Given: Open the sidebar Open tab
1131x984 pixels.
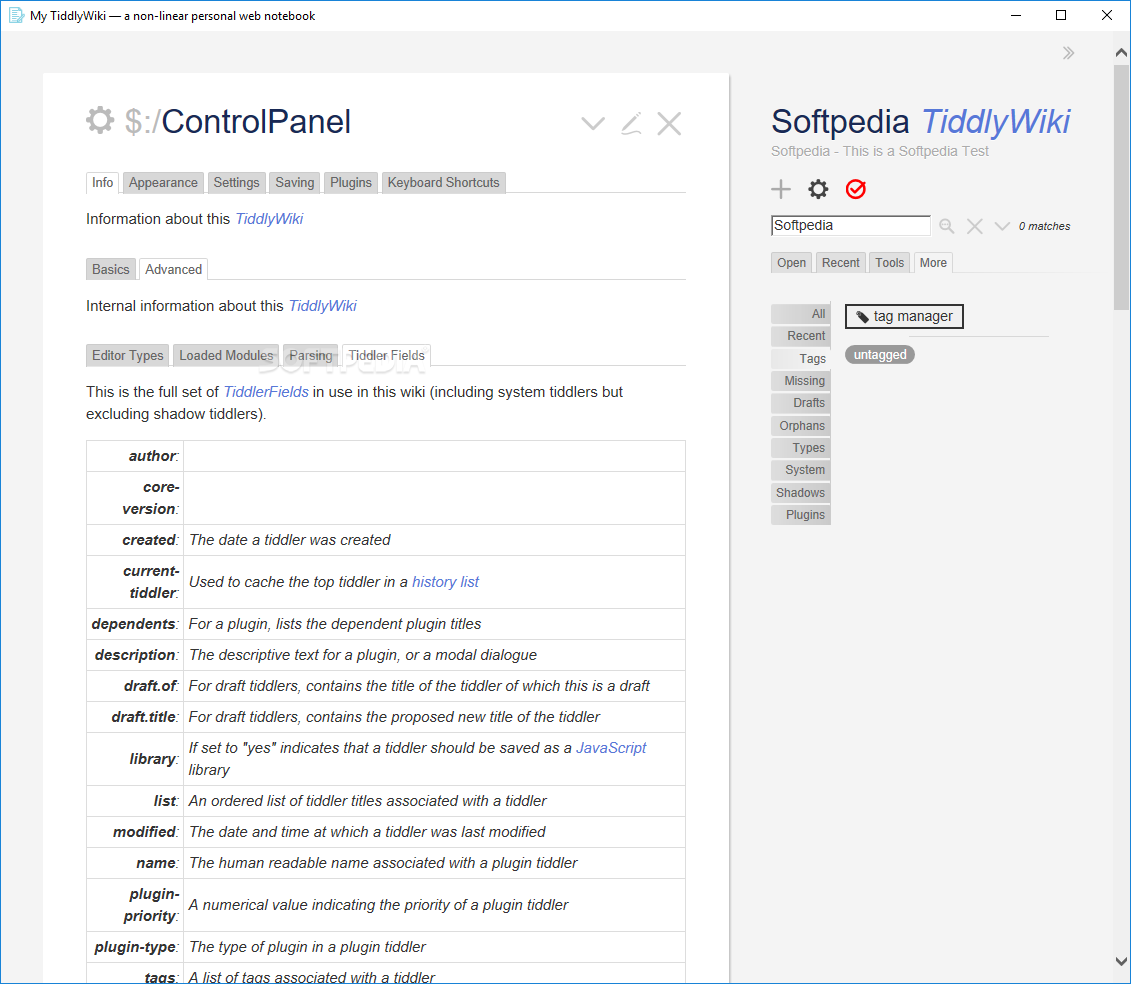Looking at the screenshot, I should [791, 263].
